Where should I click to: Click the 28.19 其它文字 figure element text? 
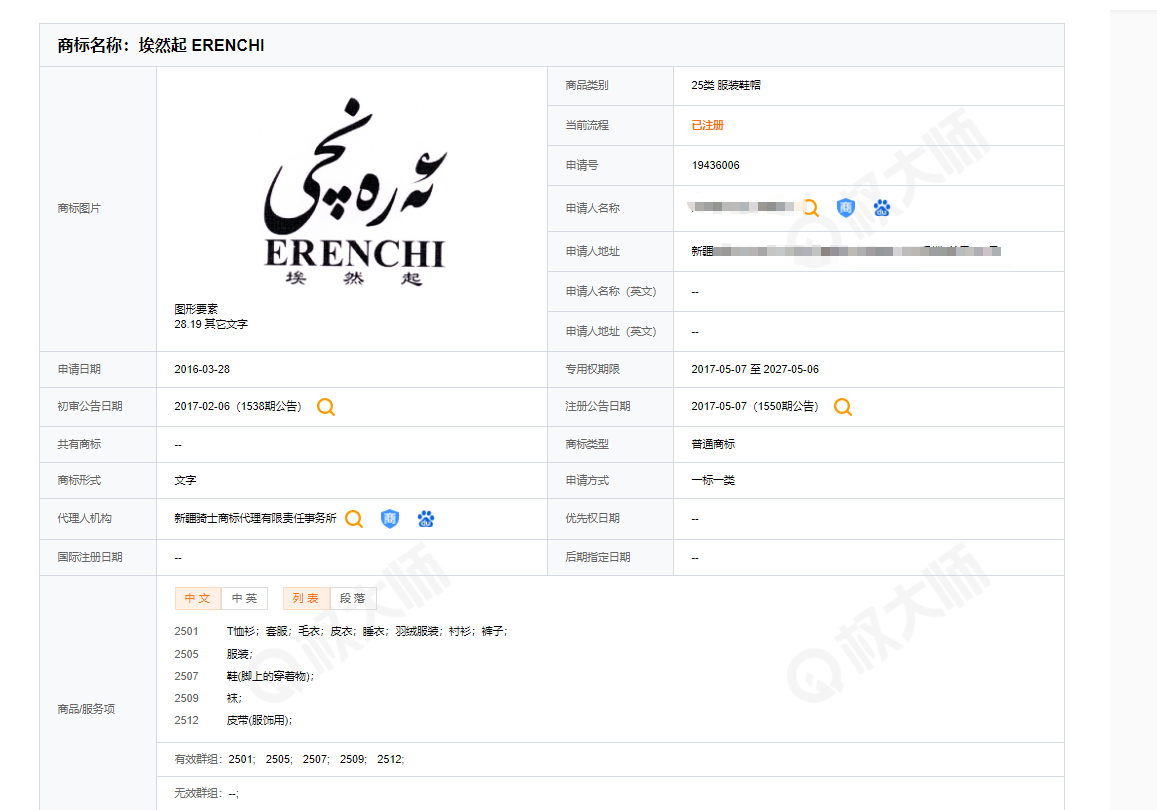click(211, 324)
